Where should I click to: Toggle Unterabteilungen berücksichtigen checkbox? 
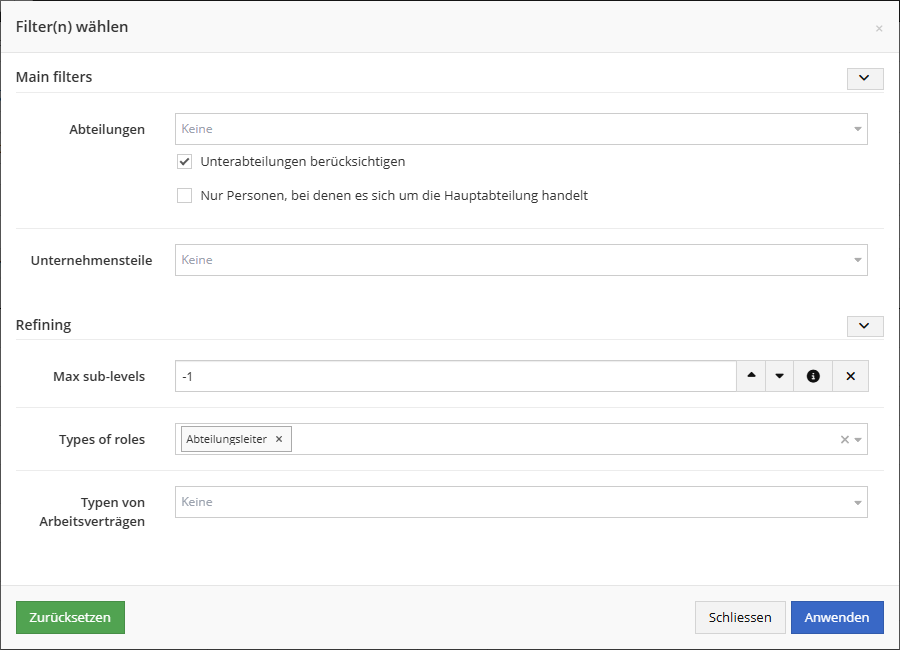coord(184,162)
